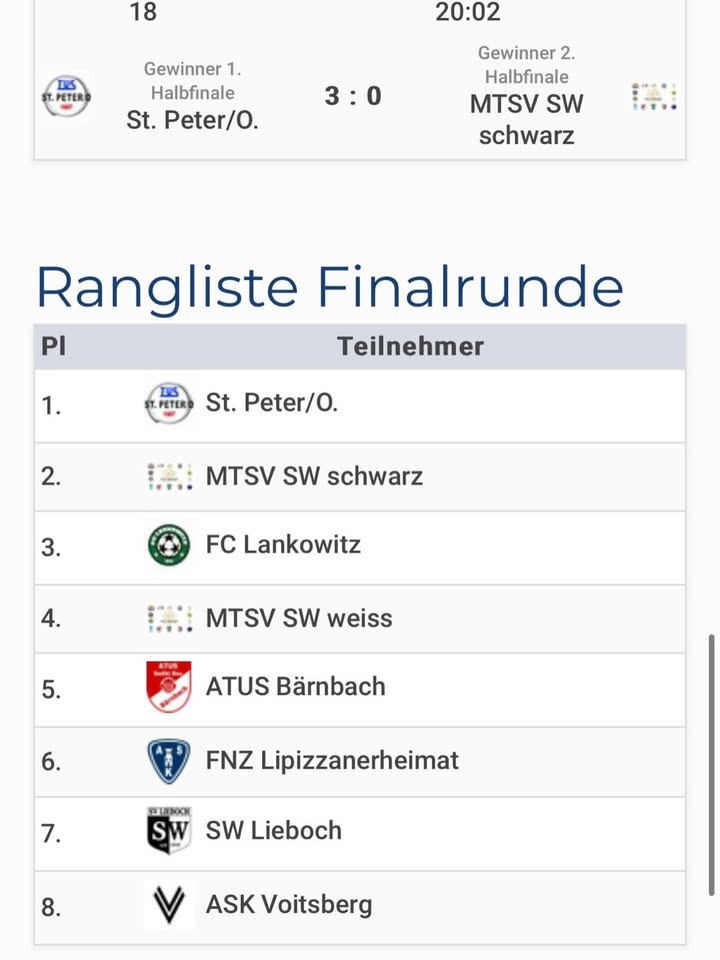Click the ASK Voitsberg V-shaped logo
The width and height of the screenshot is (720, 960).
tap(168, 905)
